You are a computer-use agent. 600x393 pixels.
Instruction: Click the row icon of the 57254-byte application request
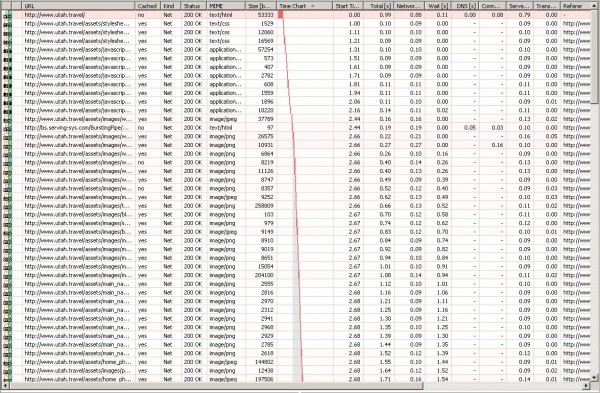7,50
